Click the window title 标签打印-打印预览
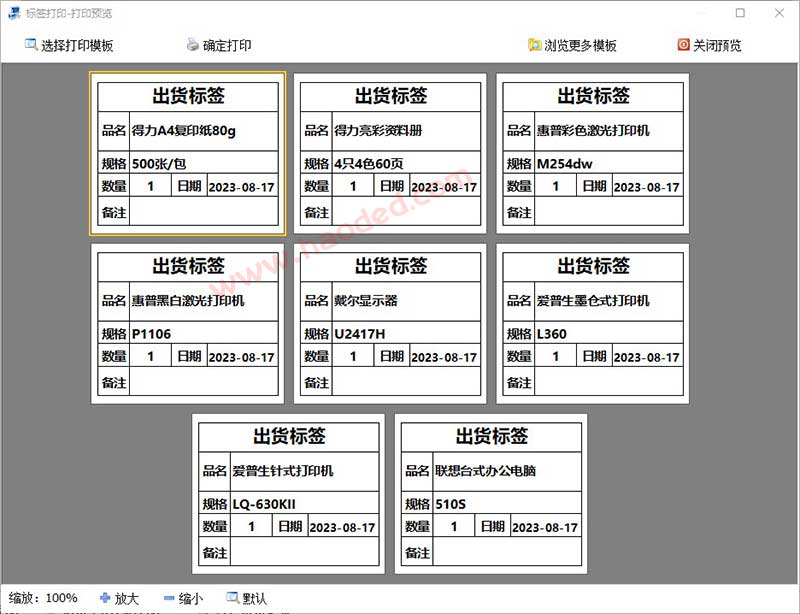Viewport: 800px width, 614px height. (x=68, y=13)
